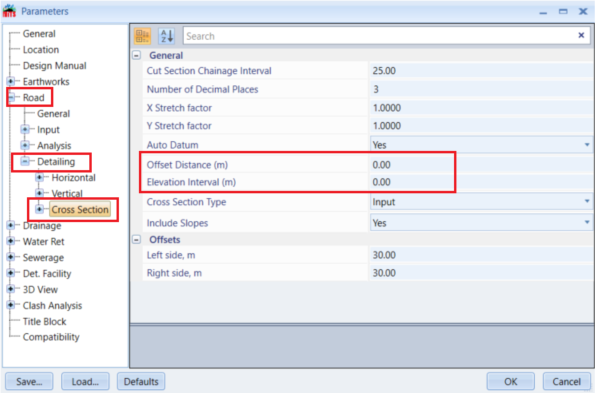Select the Cross Section tree item
Viewport: 595px width, 393px height.
pyautogui.click(x=80, y=209)
